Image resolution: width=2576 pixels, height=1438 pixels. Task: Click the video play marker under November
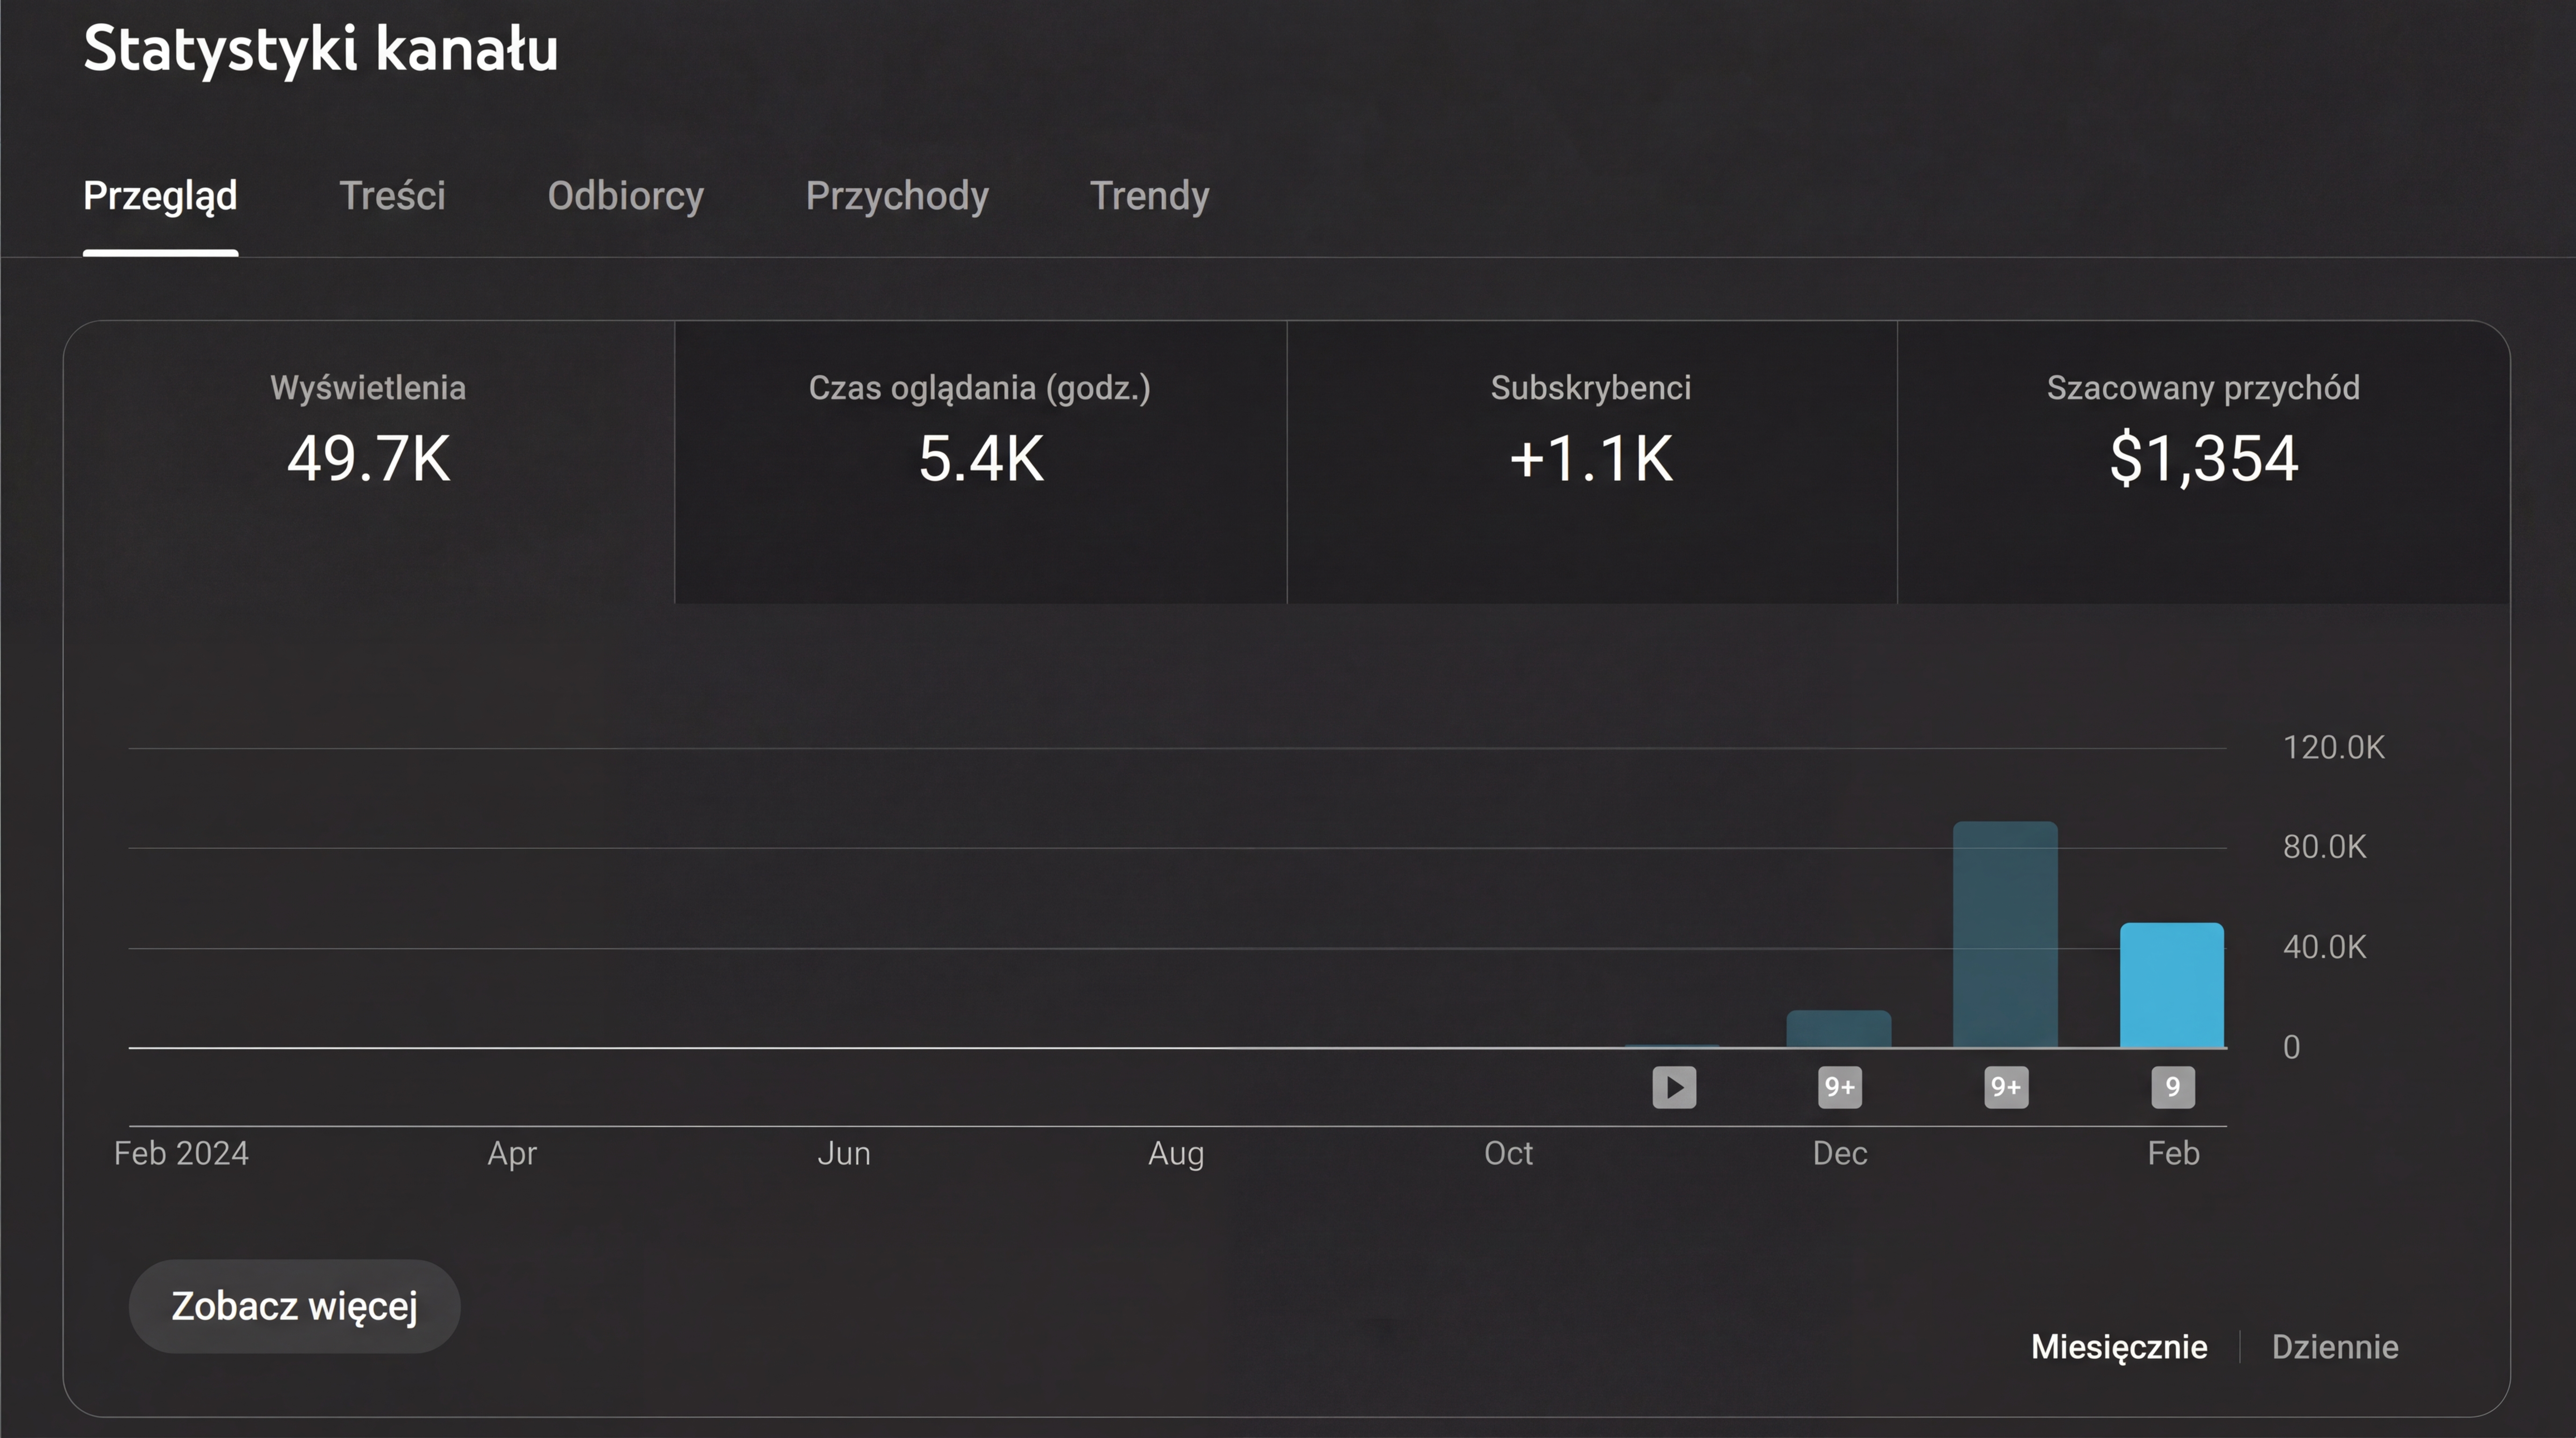1674,1087
